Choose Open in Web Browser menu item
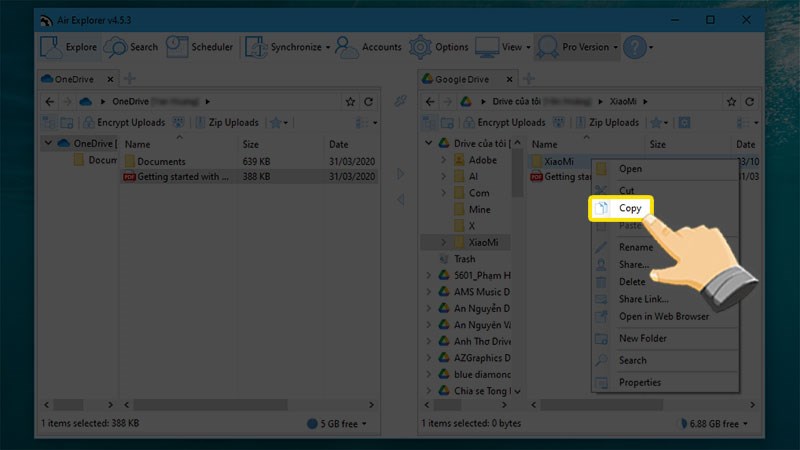 (664, 316)
